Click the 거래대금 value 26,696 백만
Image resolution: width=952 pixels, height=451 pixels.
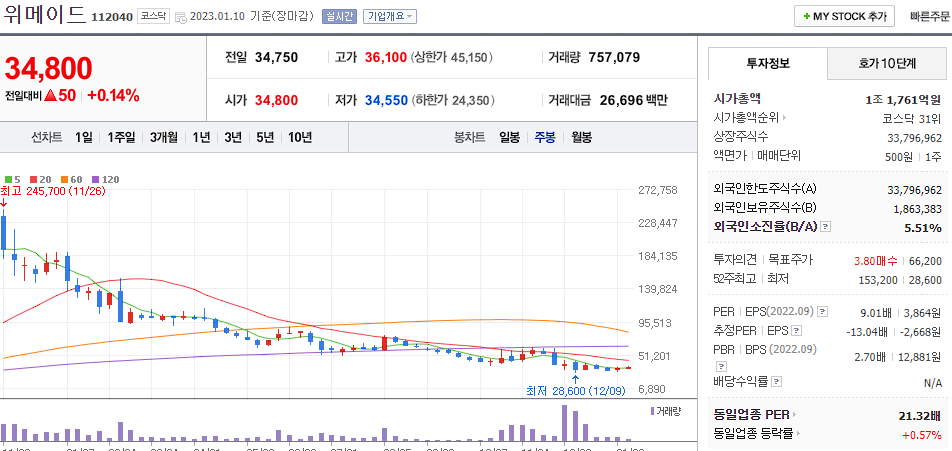(633, 100)
